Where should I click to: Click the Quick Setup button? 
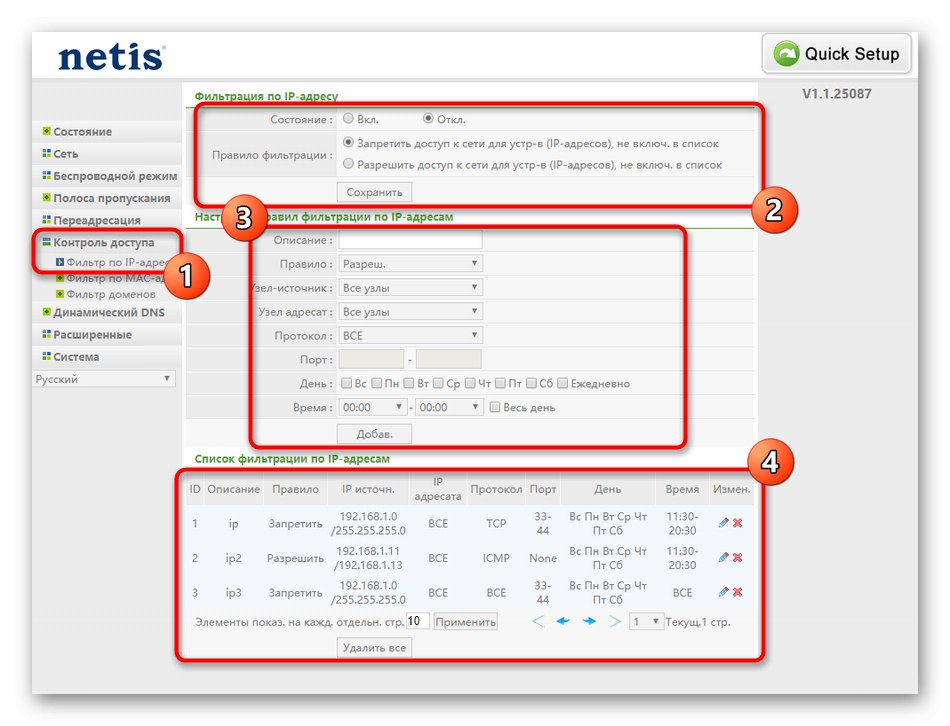pos(837,54)
